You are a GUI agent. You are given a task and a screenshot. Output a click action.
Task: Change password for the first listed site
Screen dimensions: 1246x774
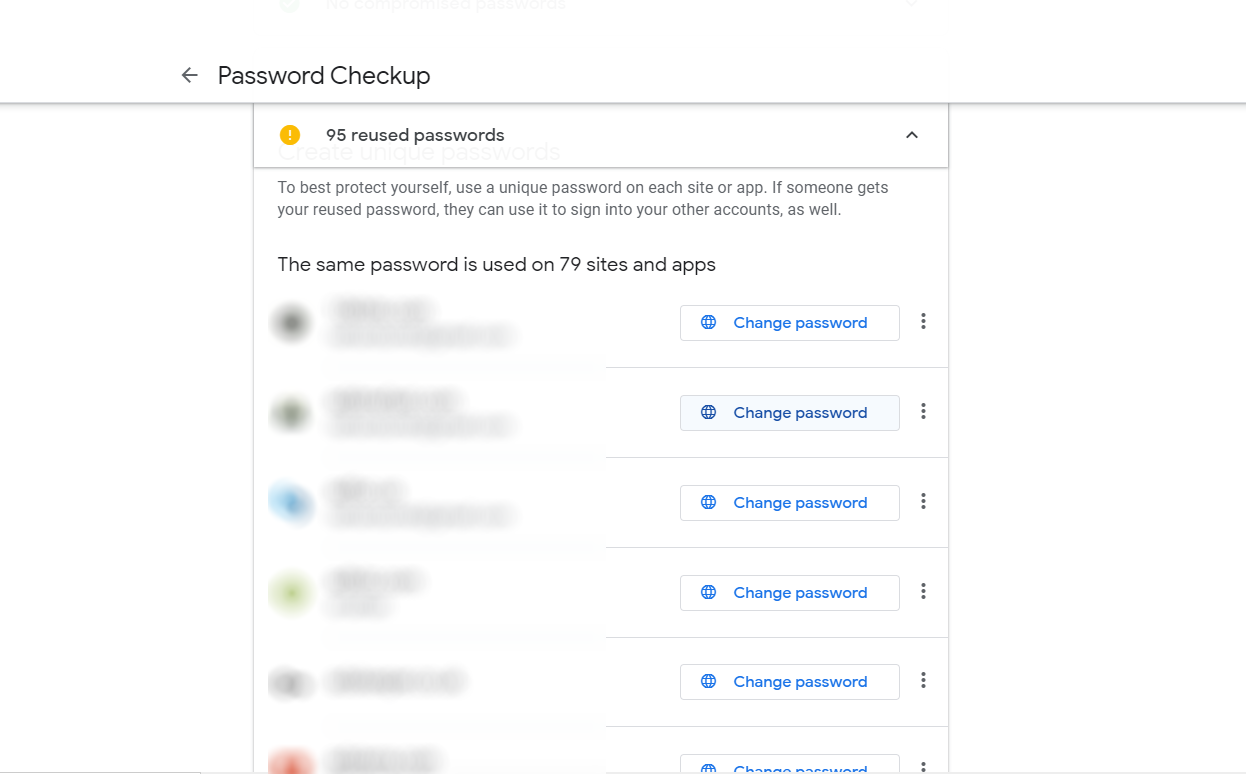pyautogui.click(x=789, y=323)
